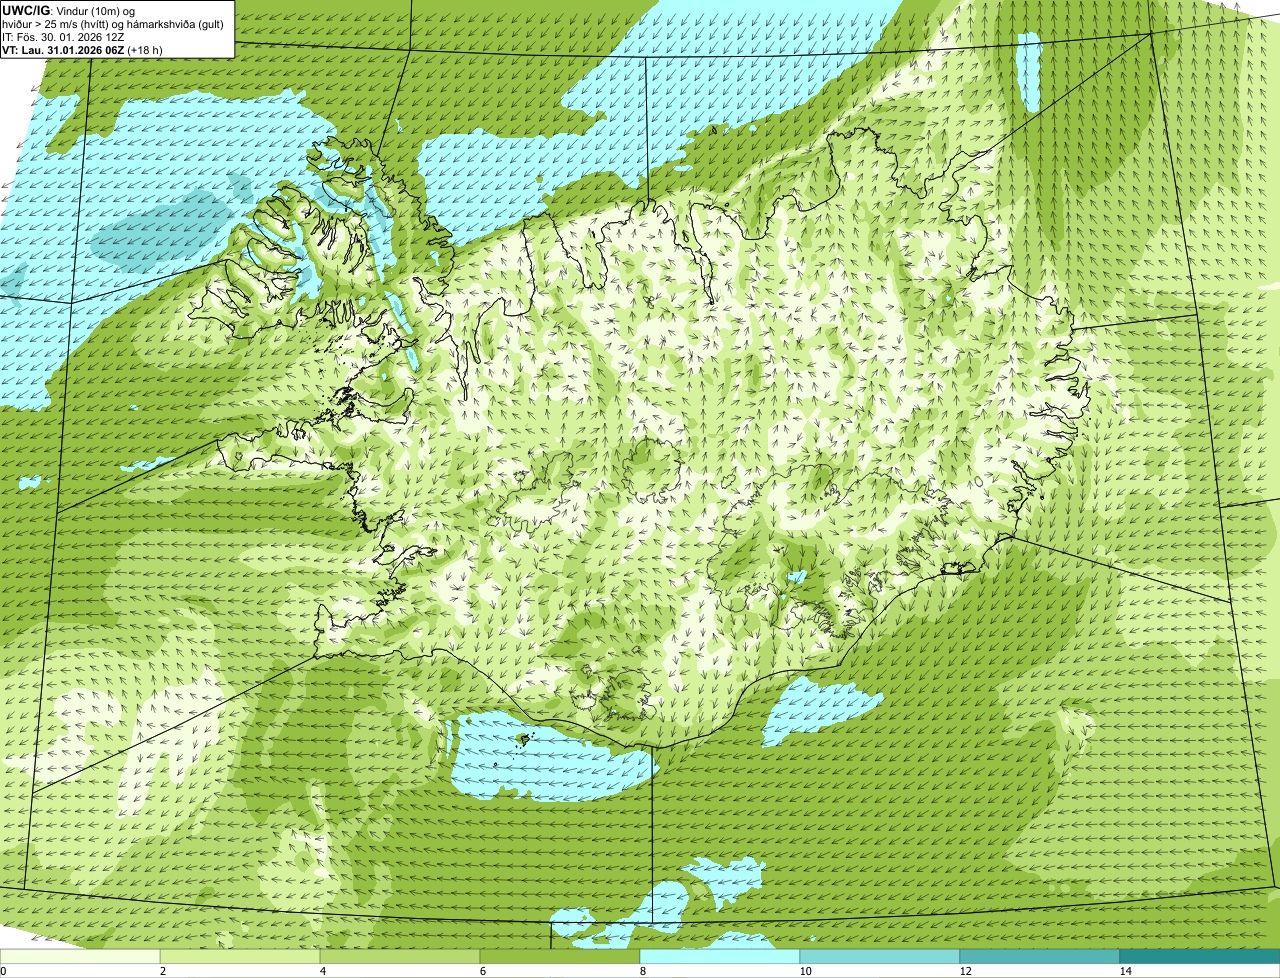This screenshot has height=978, width=1280.
Task: Click the legend label '14'
Action: click(1125, 971)
